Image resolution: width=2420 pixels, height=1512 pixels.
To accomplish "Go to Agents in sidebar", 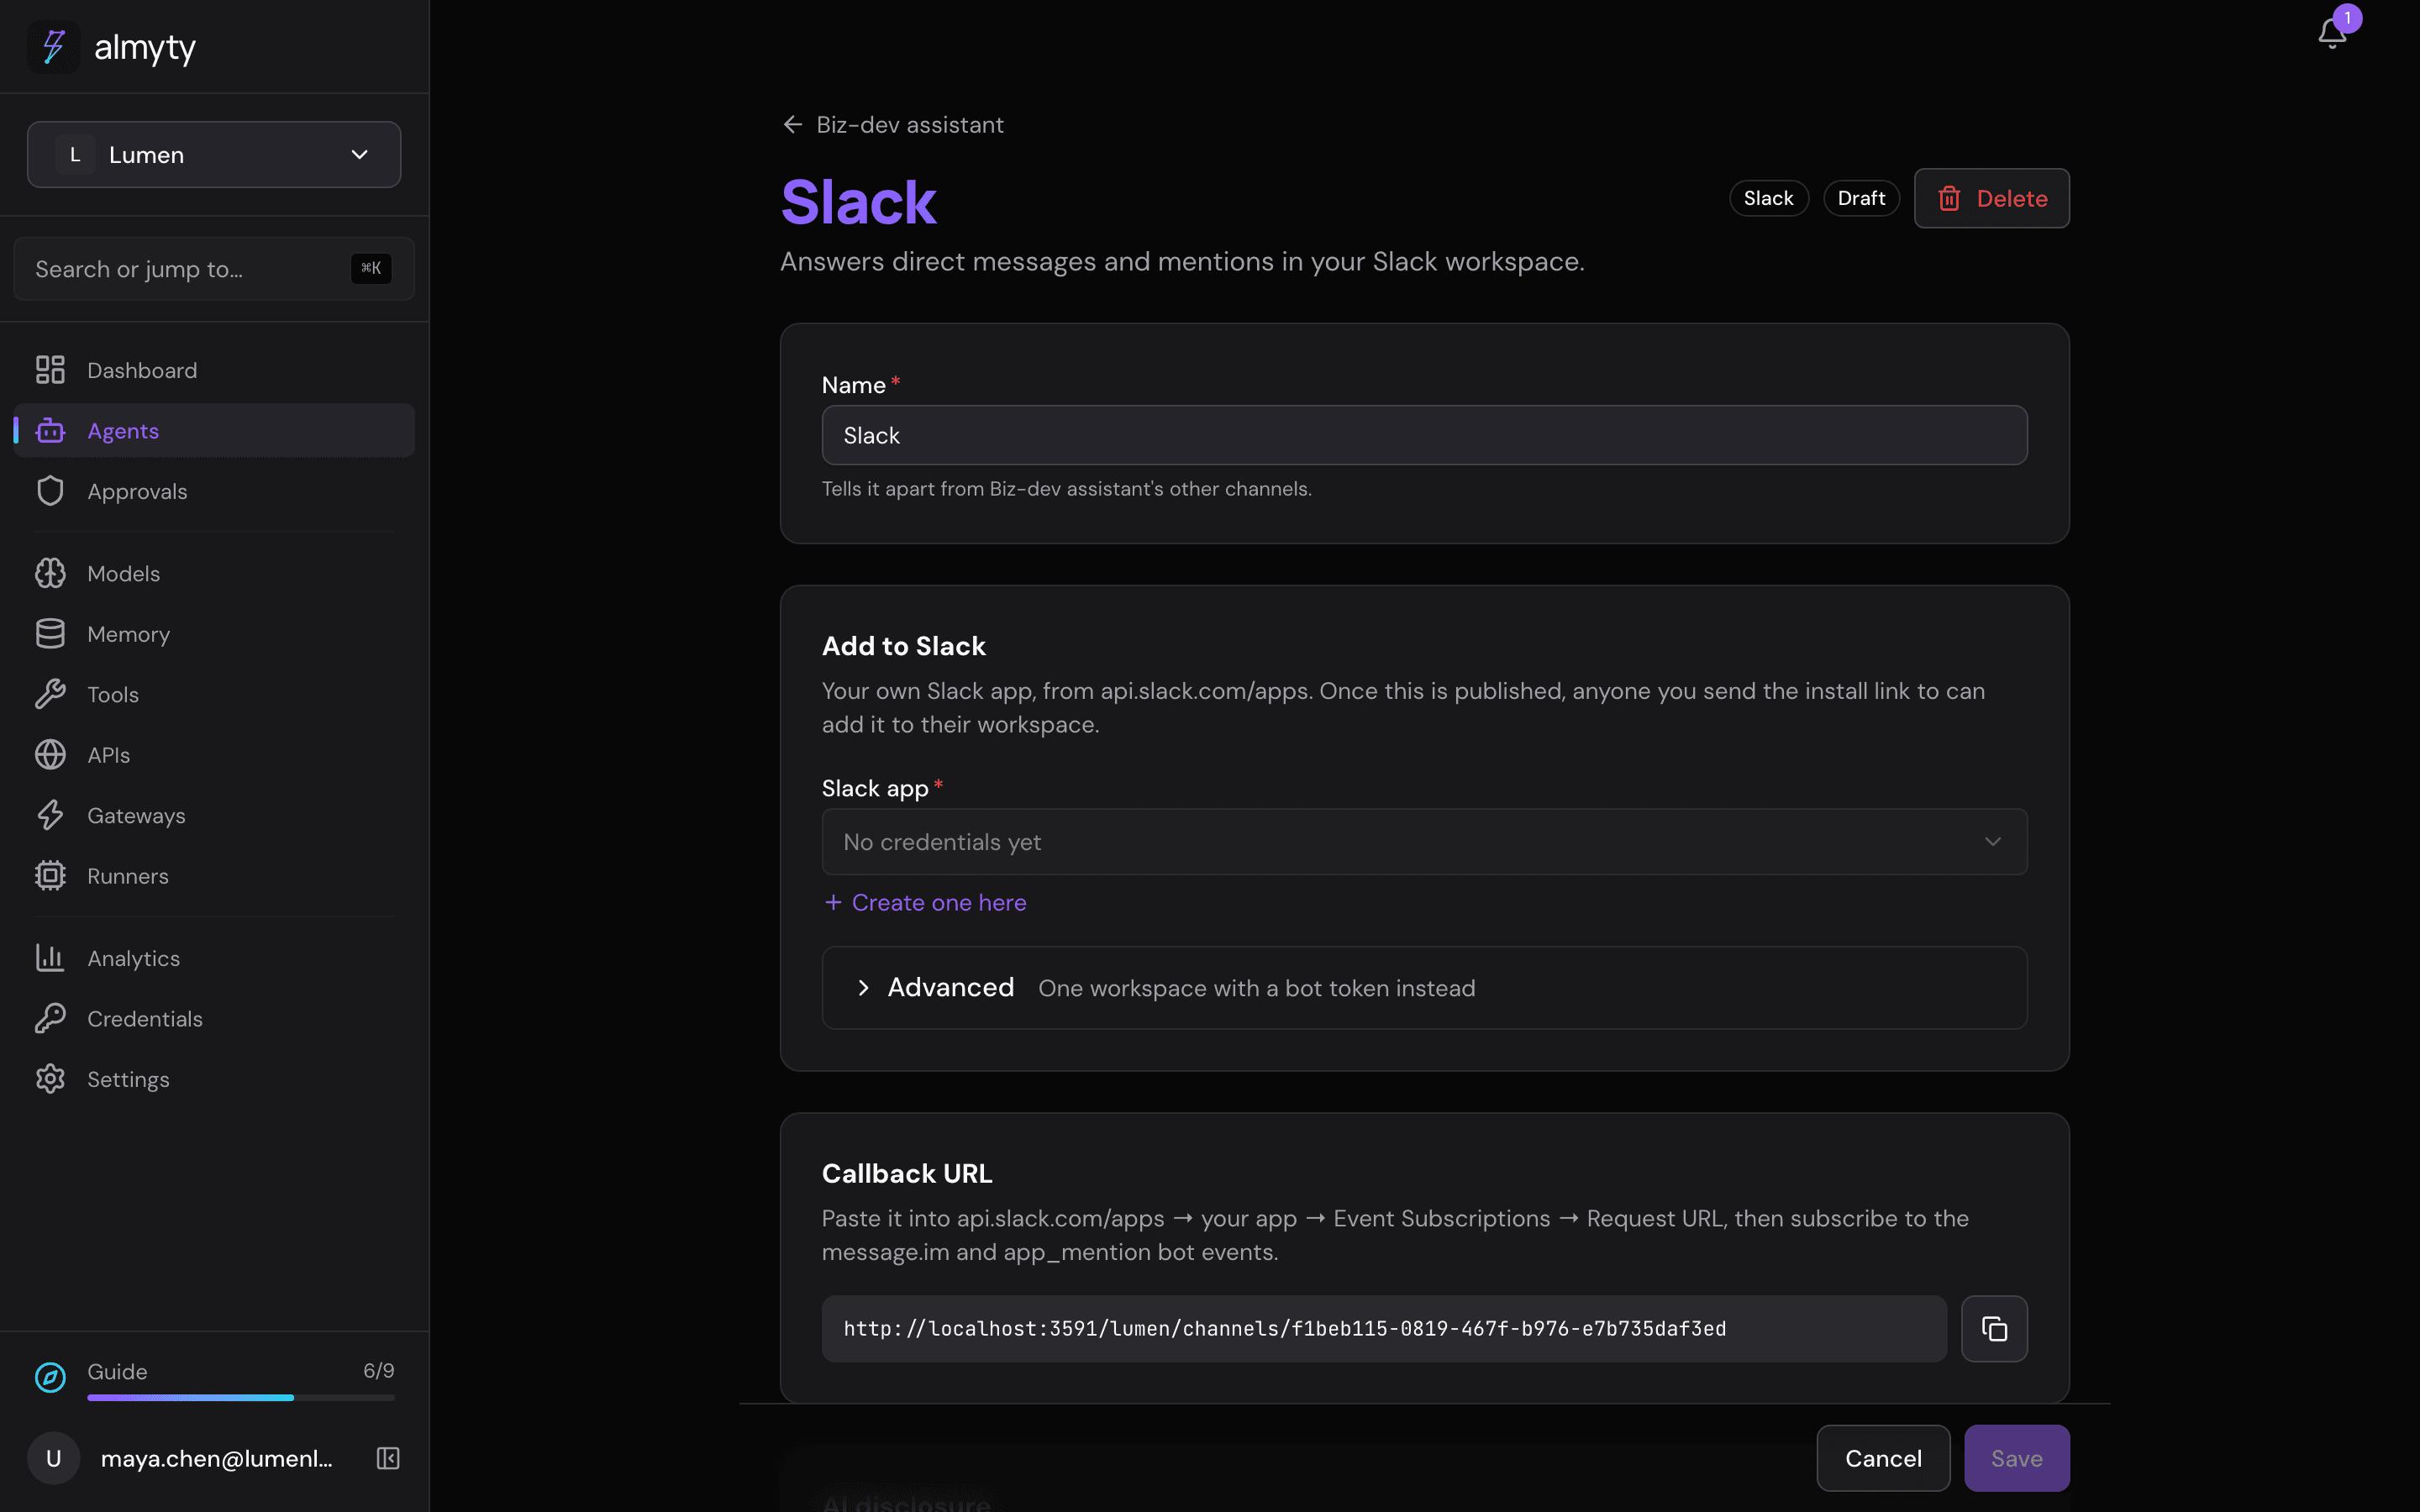I will 214,431.
